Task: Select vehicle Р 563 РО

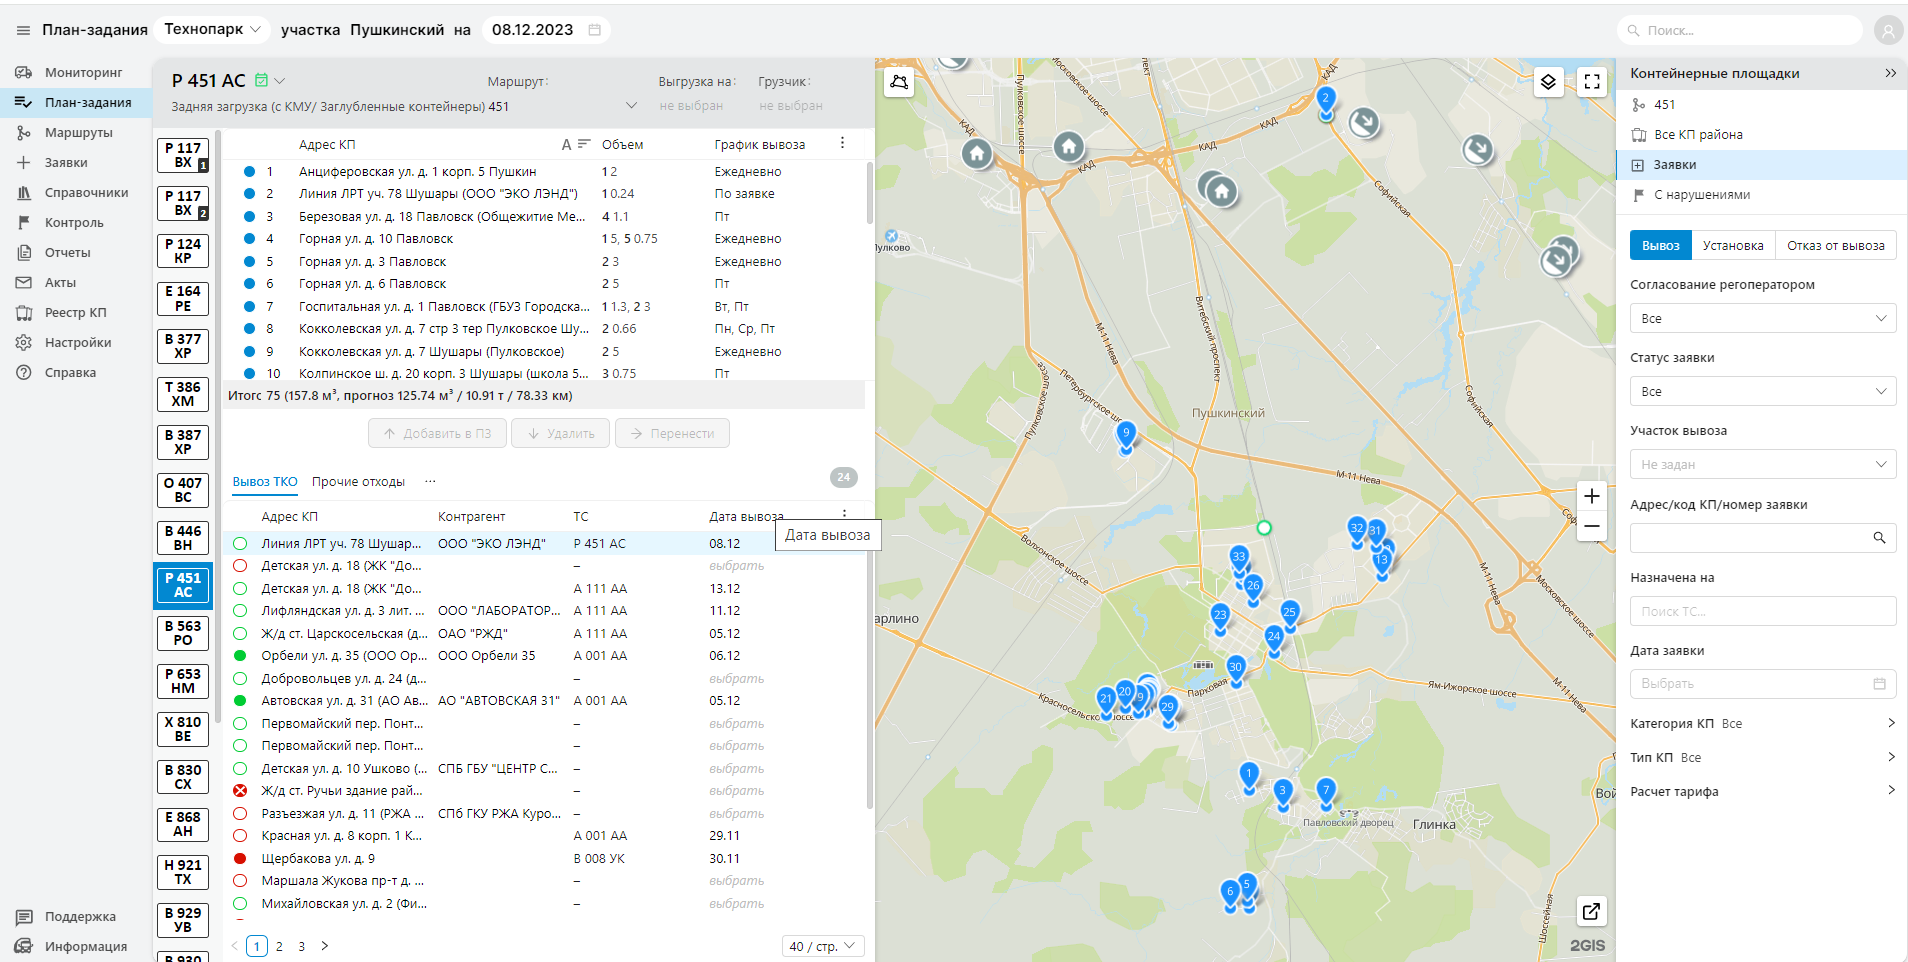Action: pos(183,633)
